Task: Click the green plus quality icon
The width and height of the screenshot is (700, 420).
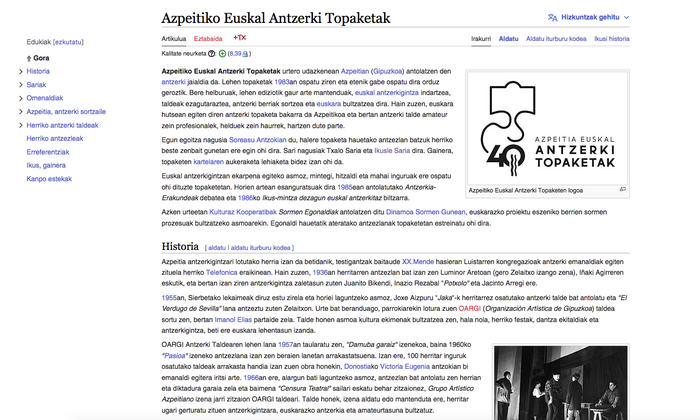Action: (x=222, y=54)
